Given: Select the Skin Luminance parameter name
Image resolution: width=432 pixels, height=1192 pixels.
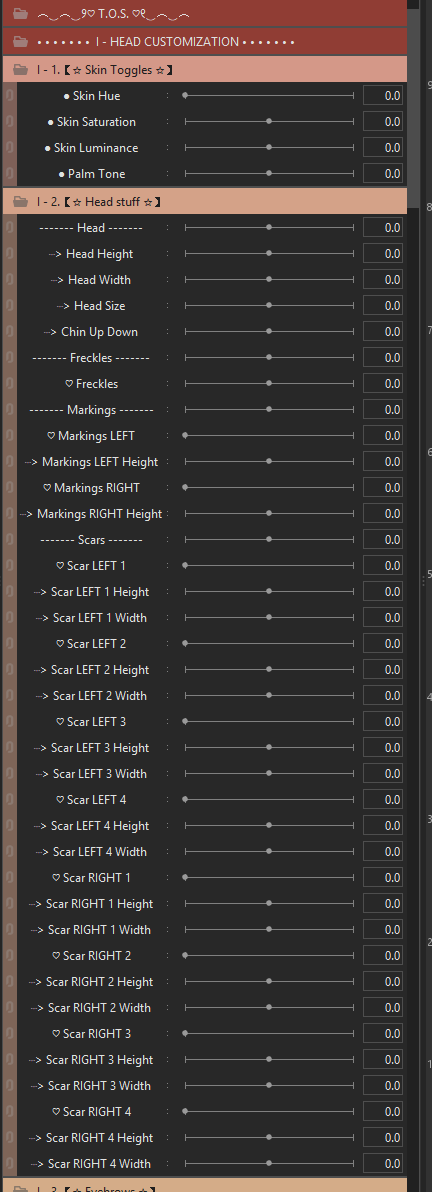Looking at the screenshot, I should 91,147.
